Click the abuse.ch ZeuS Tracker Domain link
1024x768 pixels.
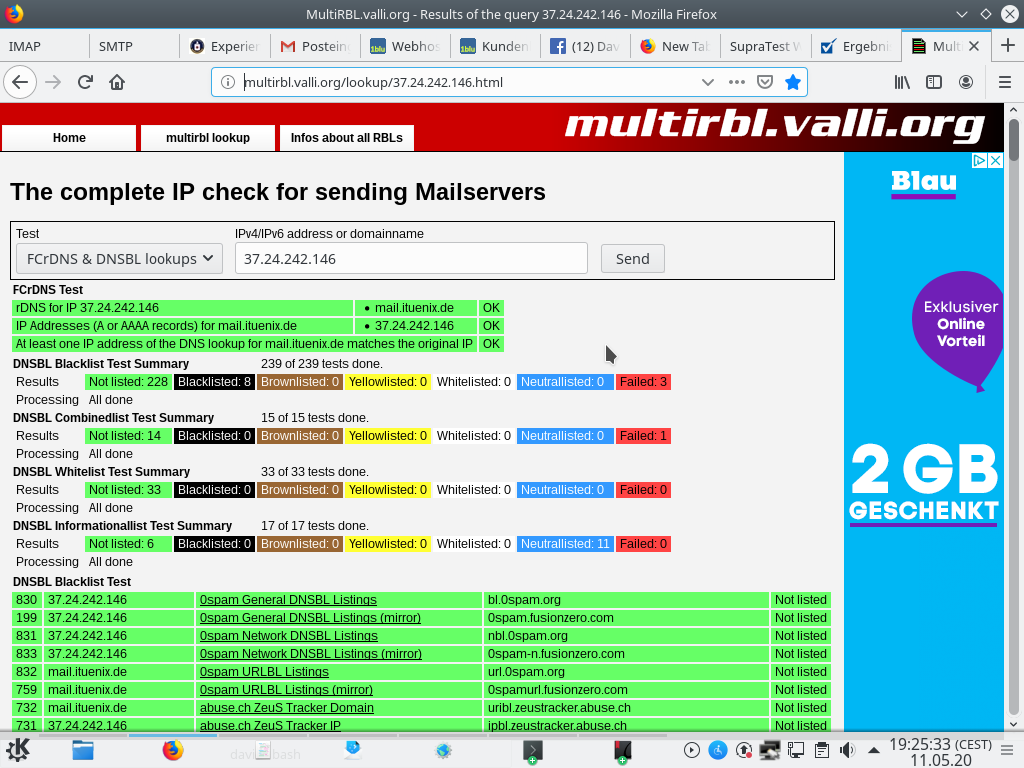pyautogui.click(x=286, y=708)
